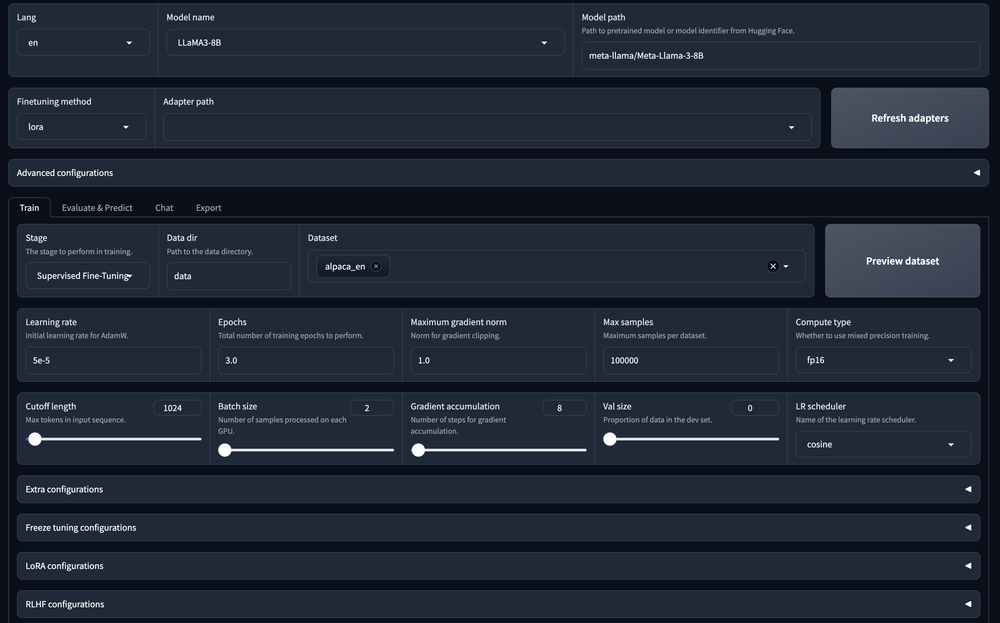Image resolution: width=1000 pixels, height=623 pixels.
Task: Expand Freeze tuning configurations section
Action: click(498, 527)
